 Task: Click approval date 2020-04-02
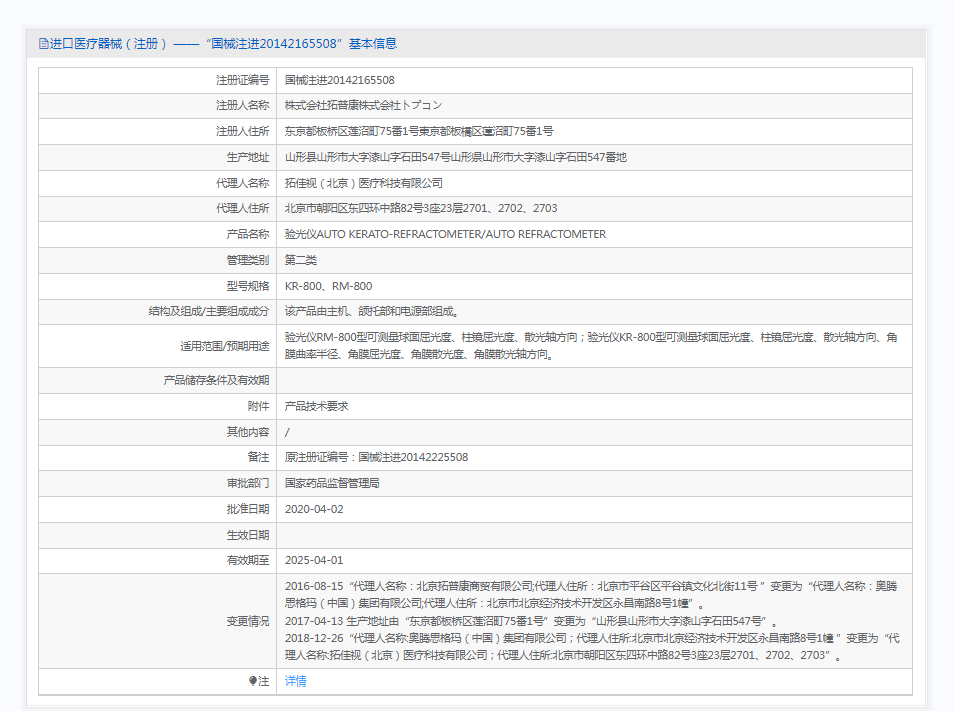click(x=313, y=509)
